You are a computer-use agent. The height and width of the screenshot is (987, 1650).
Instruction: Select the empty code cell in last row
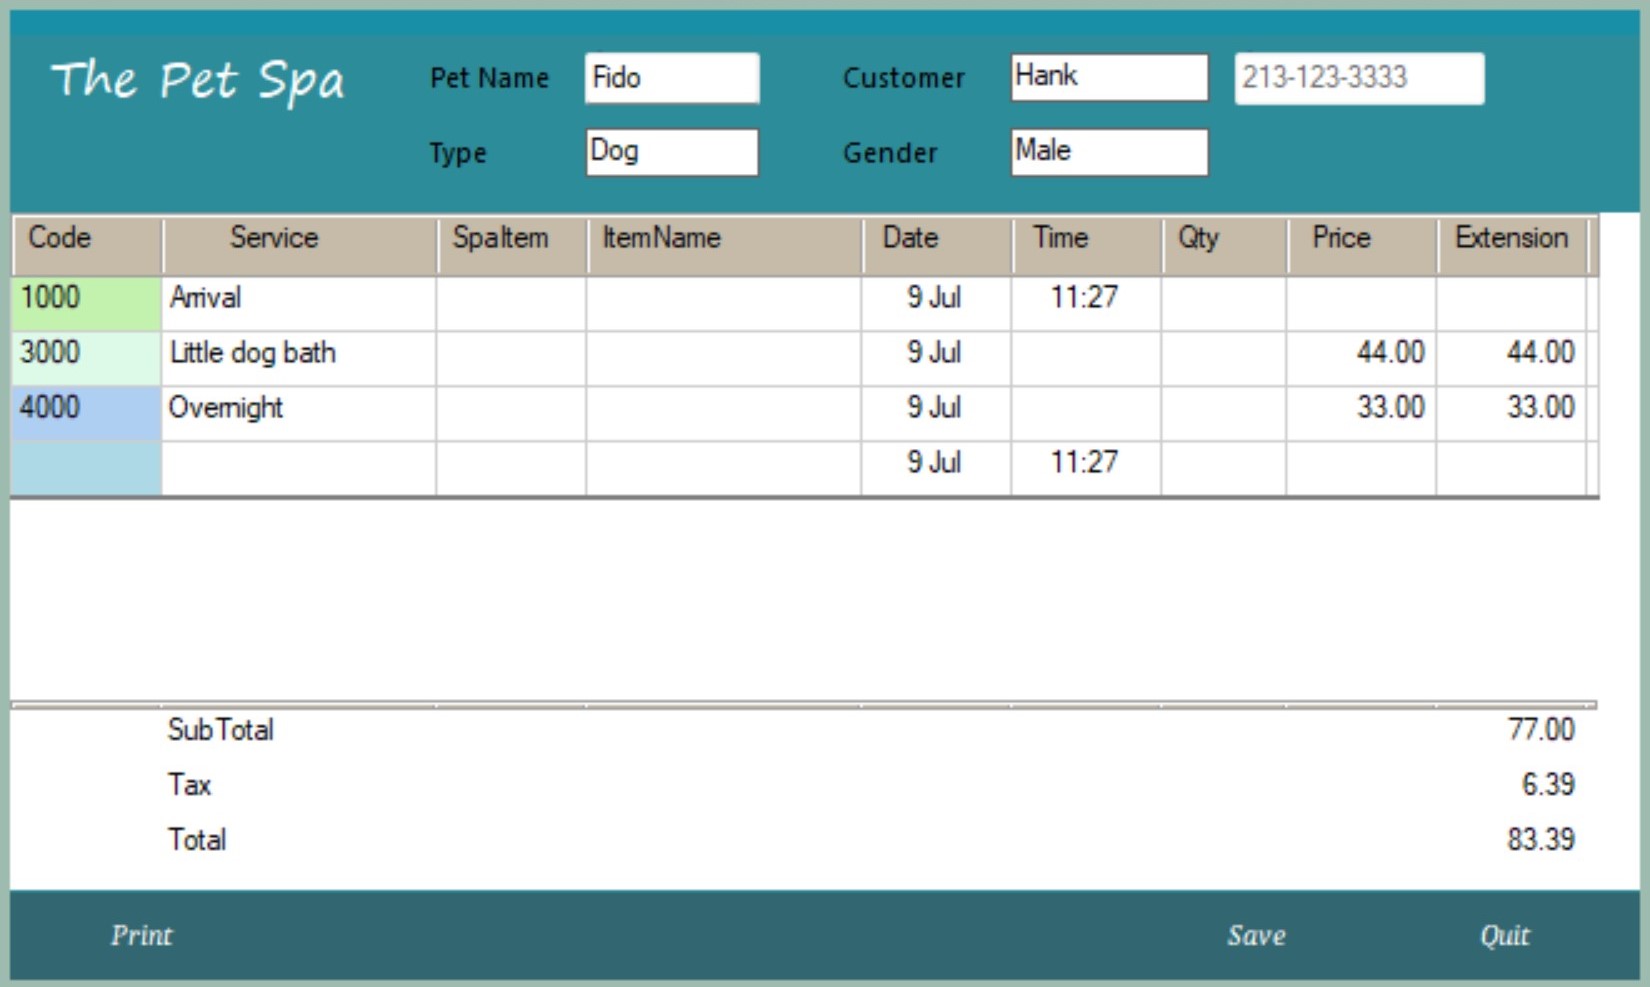point(86,468)
